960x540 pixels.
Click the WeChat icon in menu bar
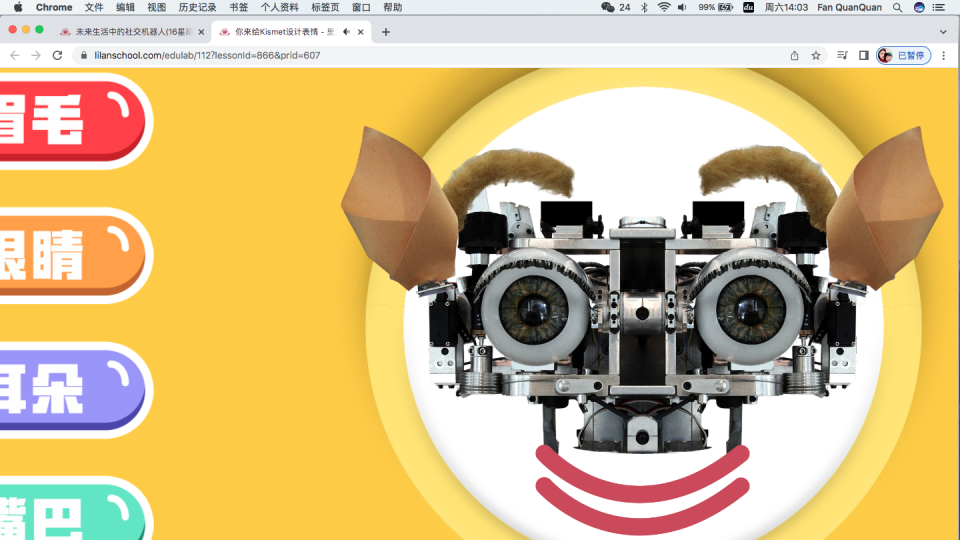[607, 7]
